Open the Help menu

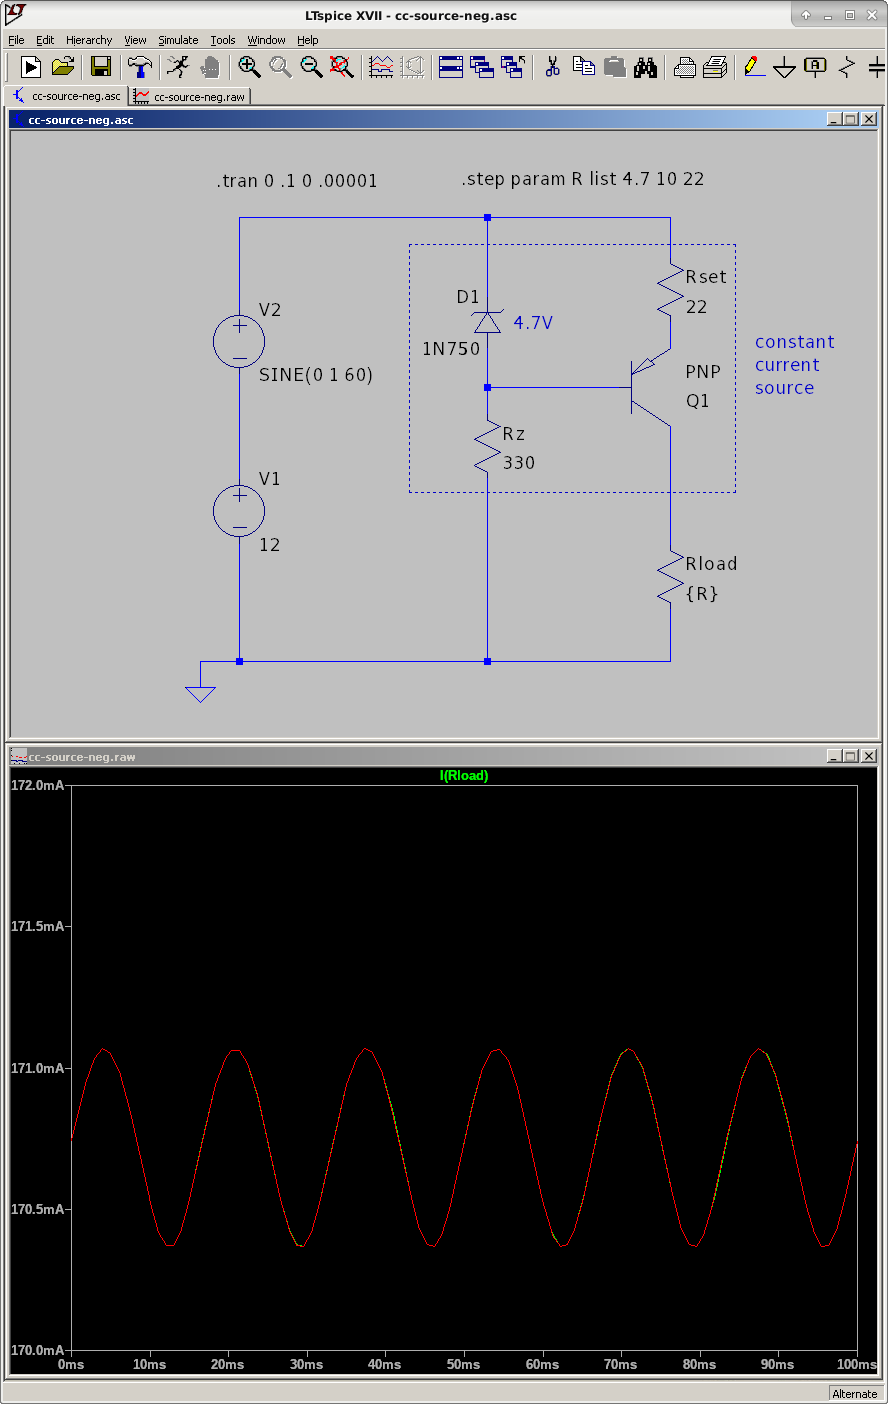click(x=307, y=40)
